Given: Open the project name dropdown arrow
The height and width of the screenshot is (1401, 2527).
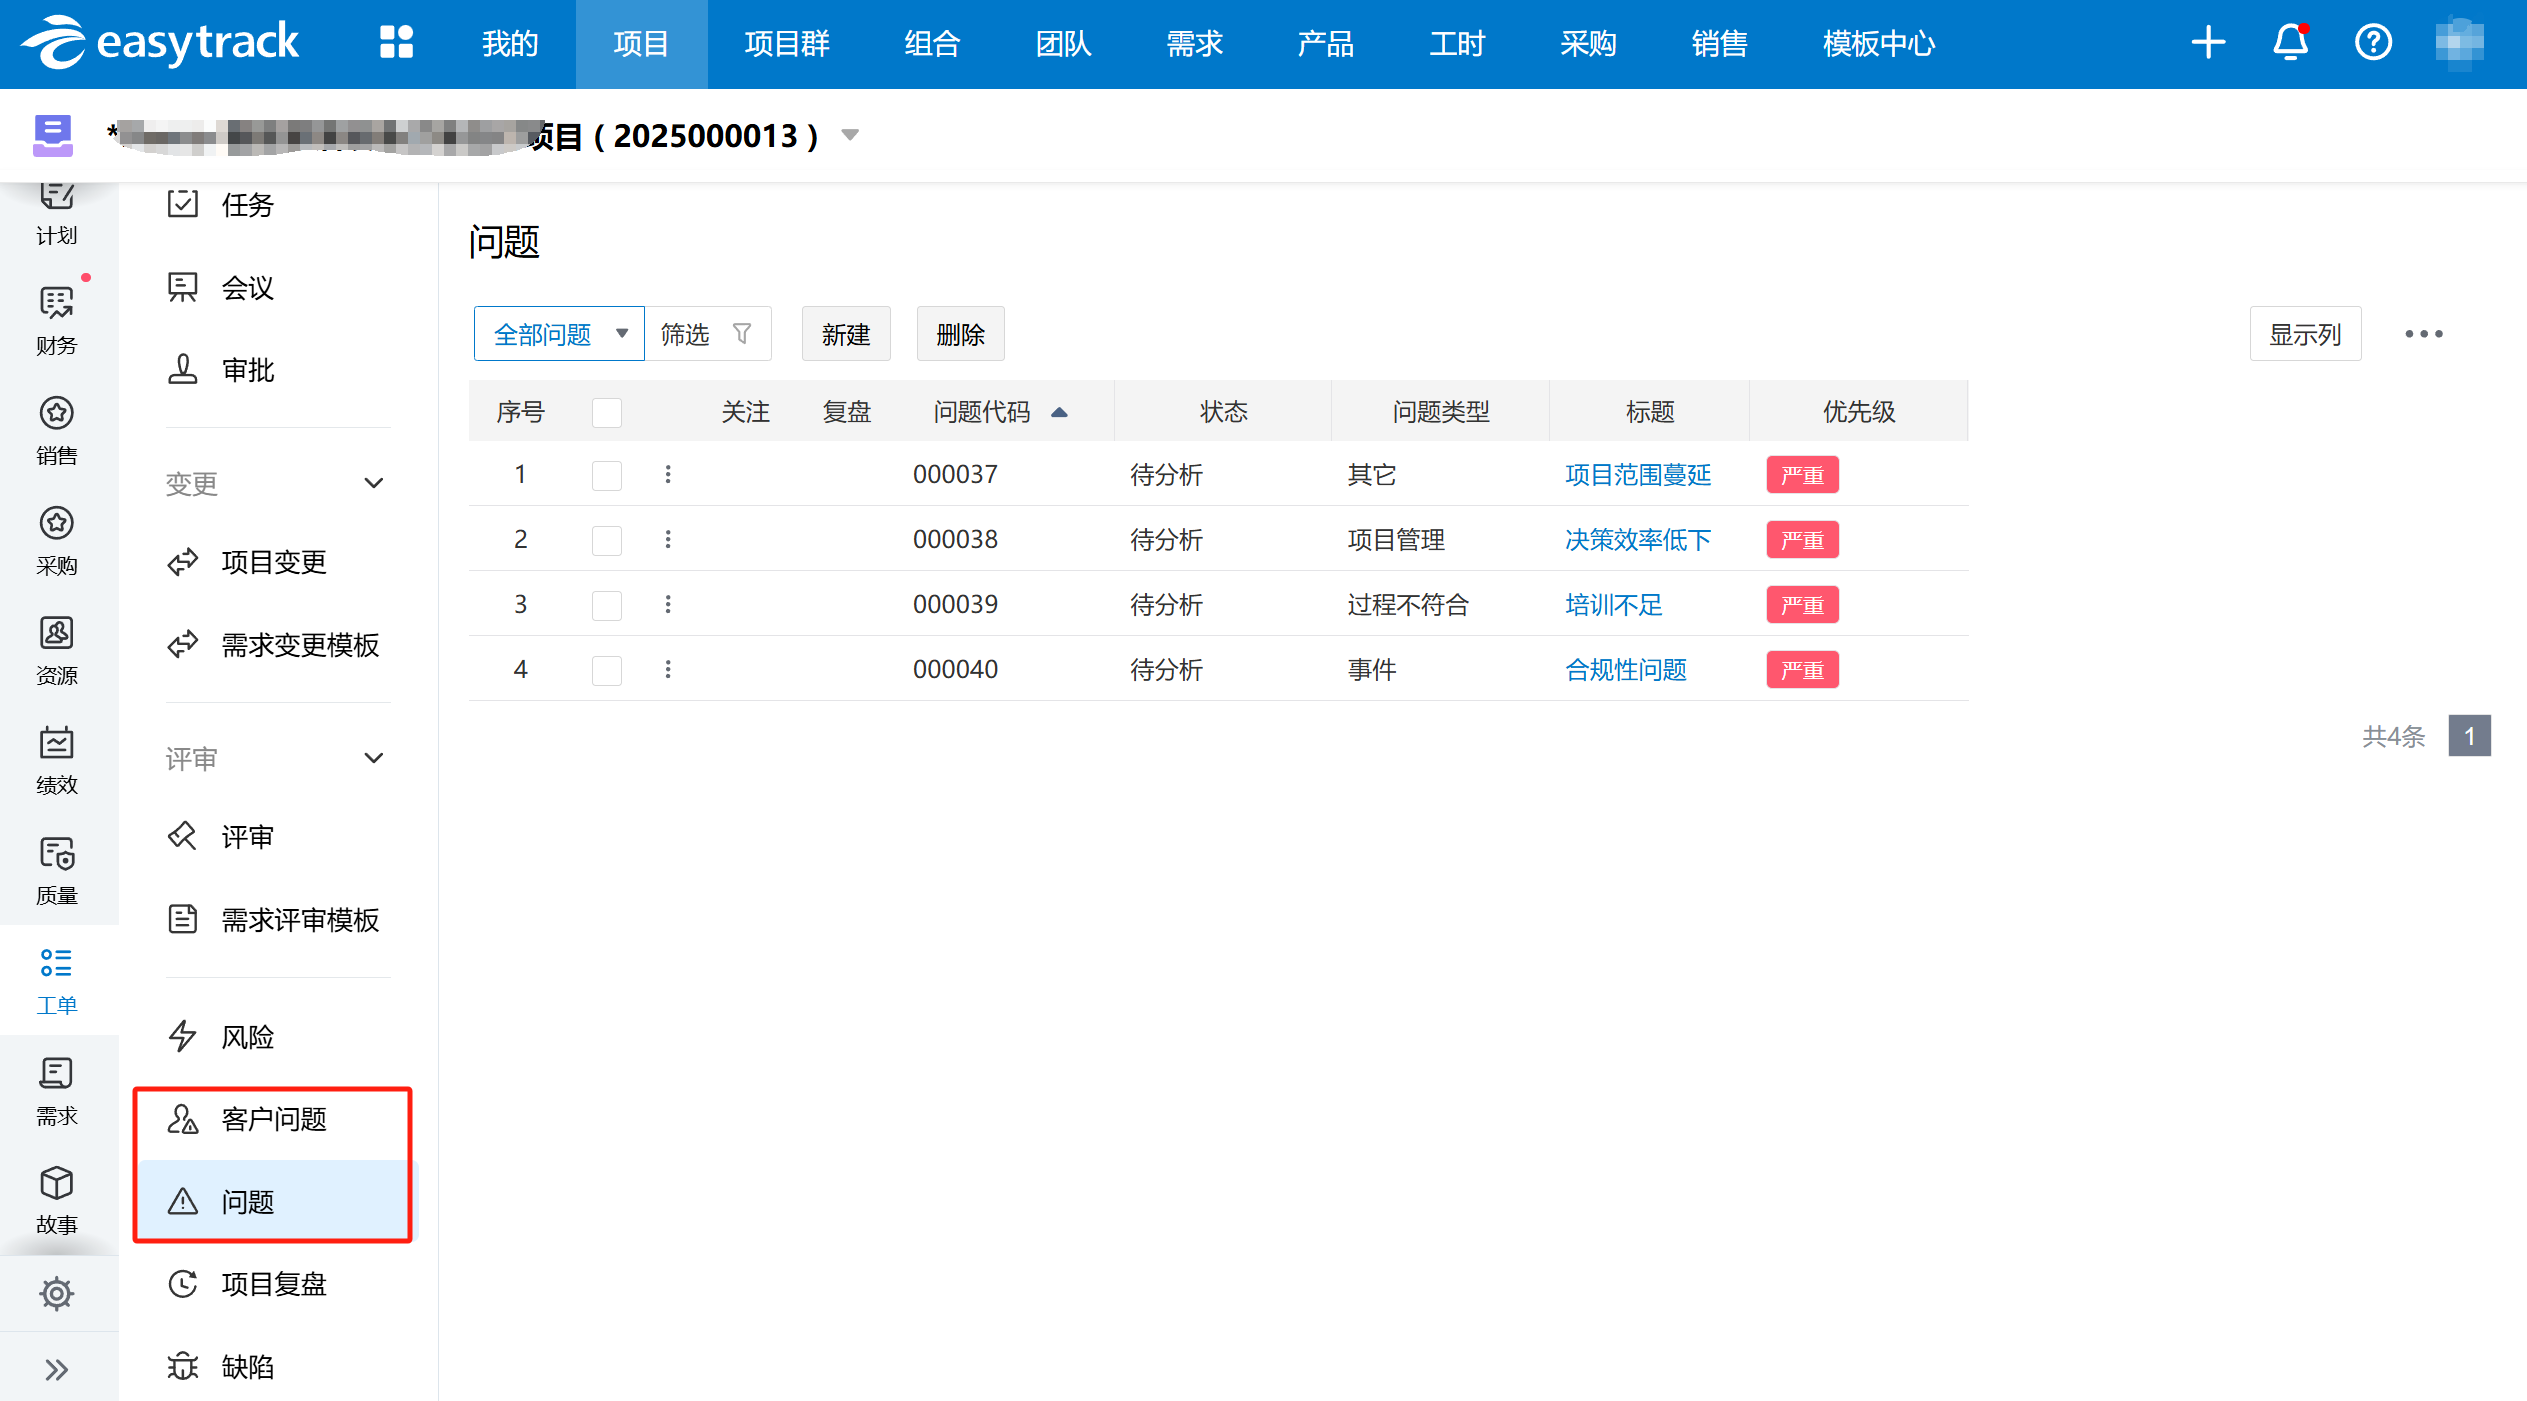Looking at the screenshot, I should click(x=850, y=135).
